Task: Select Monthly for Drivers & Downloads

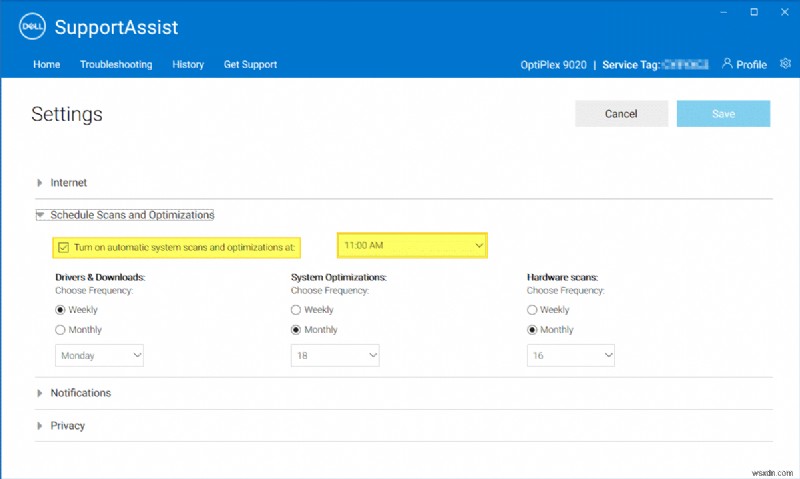Action: [x=60, y=330]
